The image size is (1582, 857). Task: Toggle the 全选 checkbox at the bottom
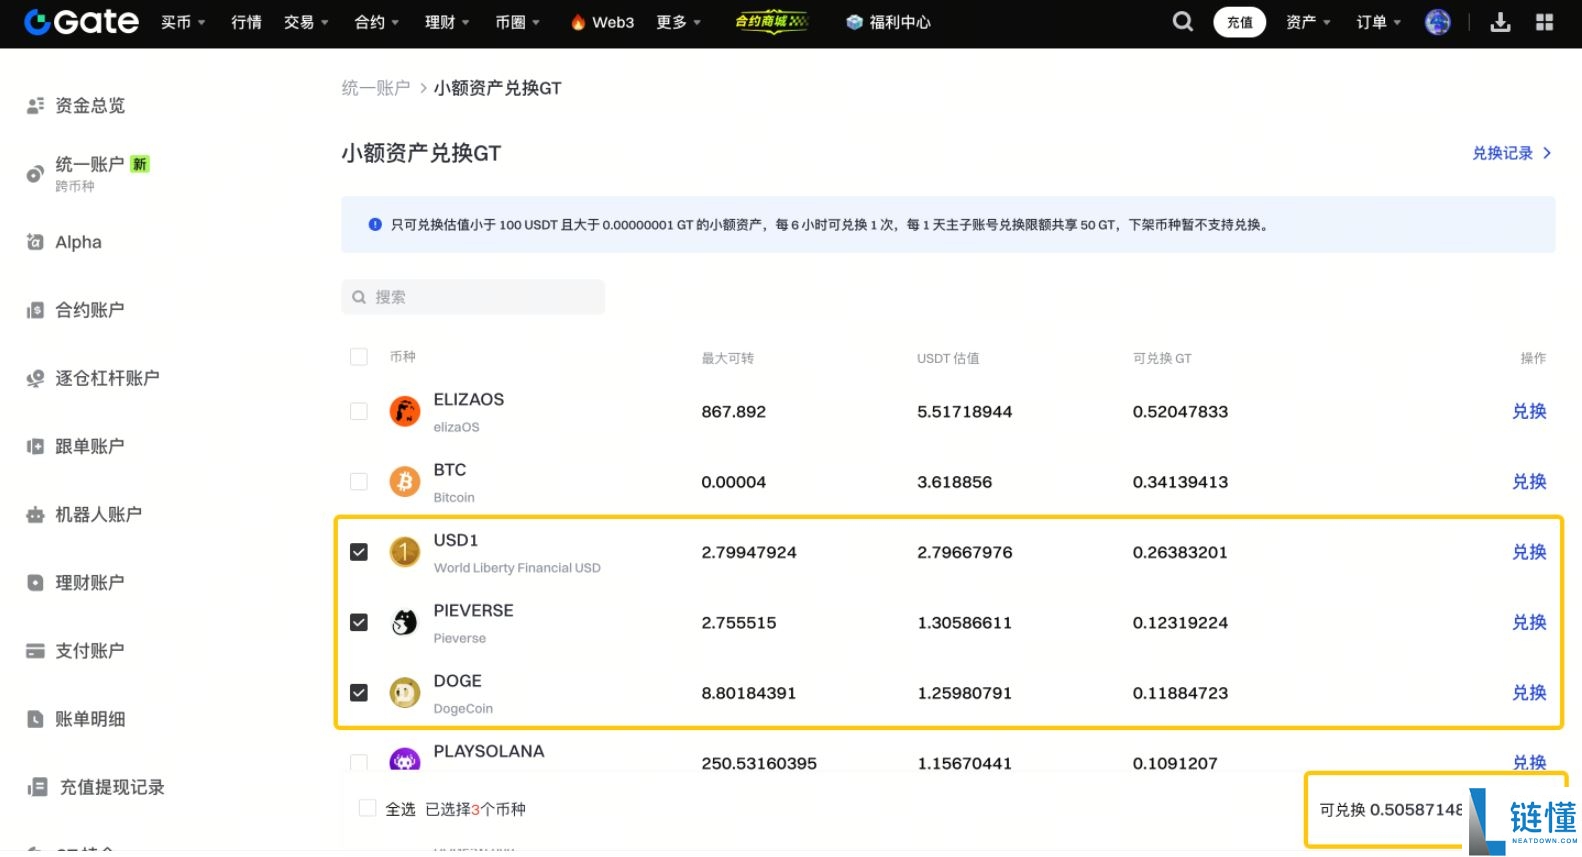click(x=368, y=808)
